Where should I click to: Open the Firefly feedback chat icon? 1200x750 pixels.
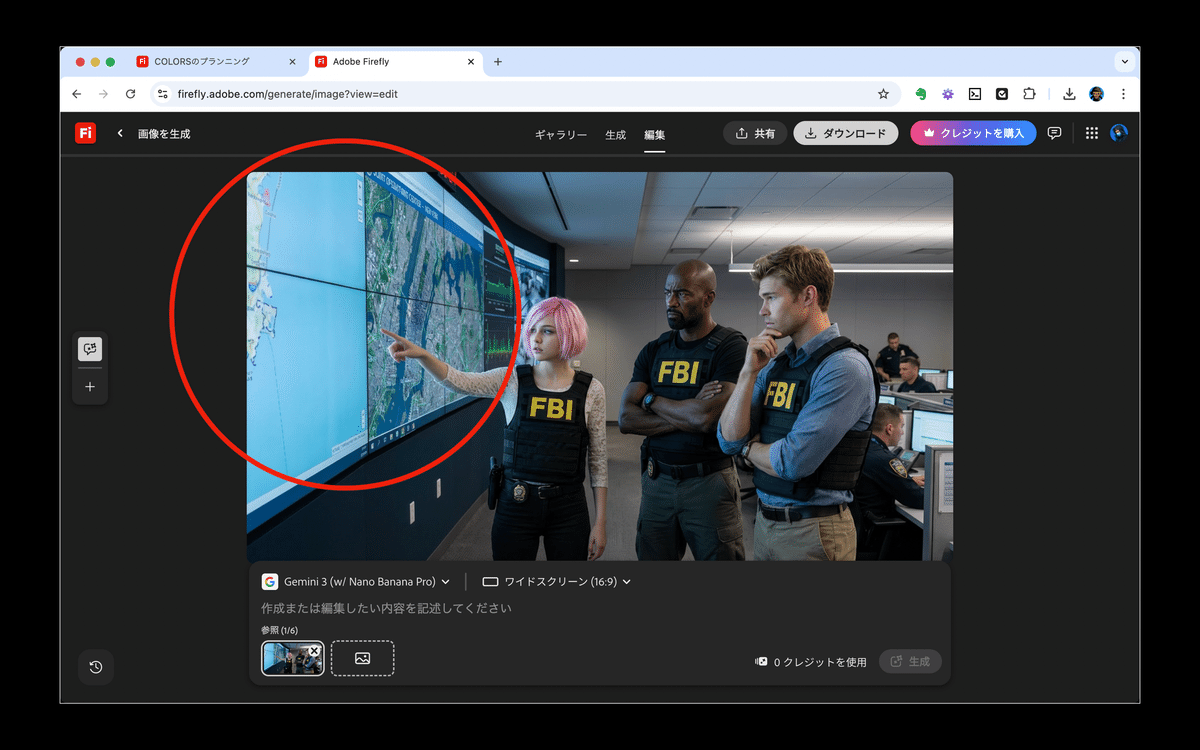[1054, 133]
